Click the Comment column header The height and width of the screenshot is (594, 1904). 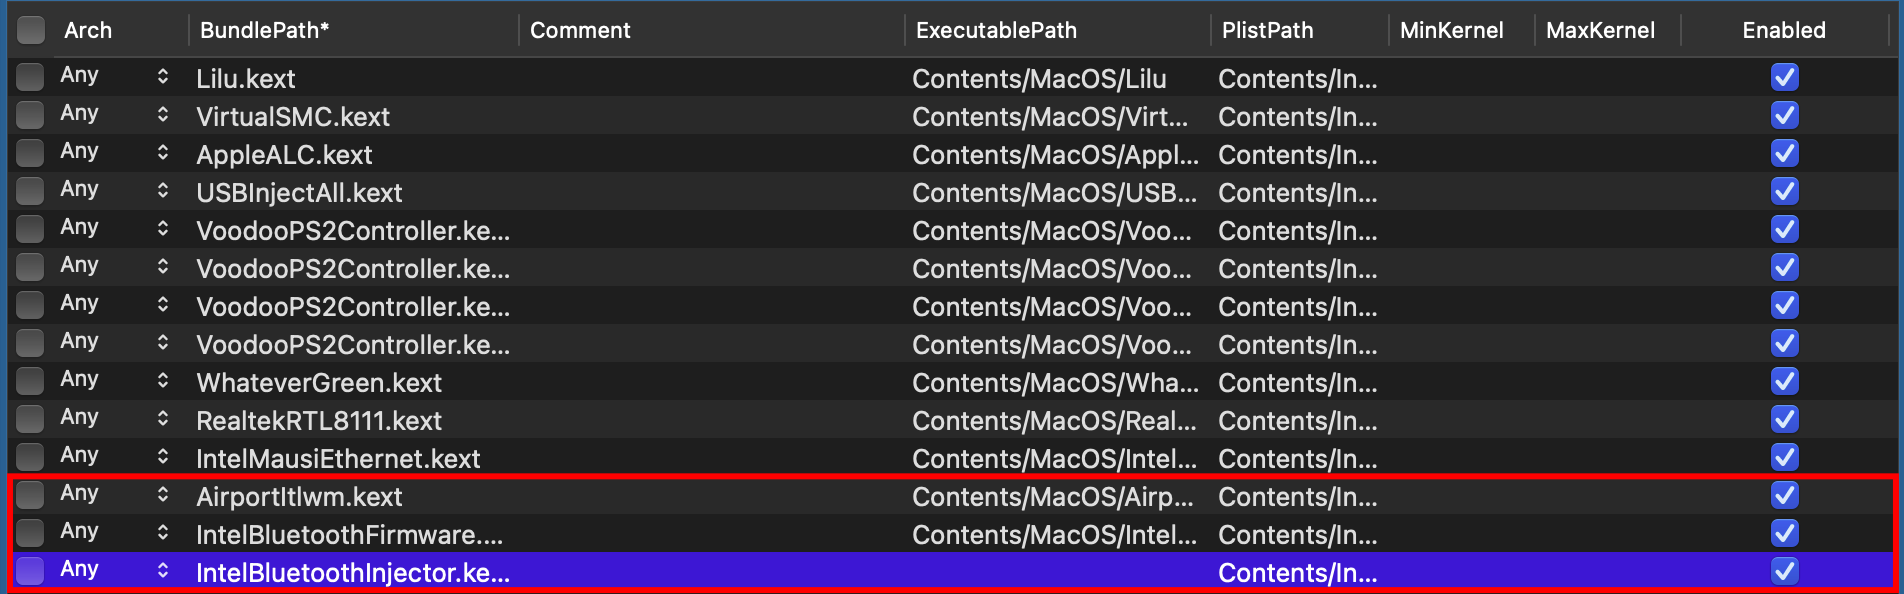click(580, 30)
